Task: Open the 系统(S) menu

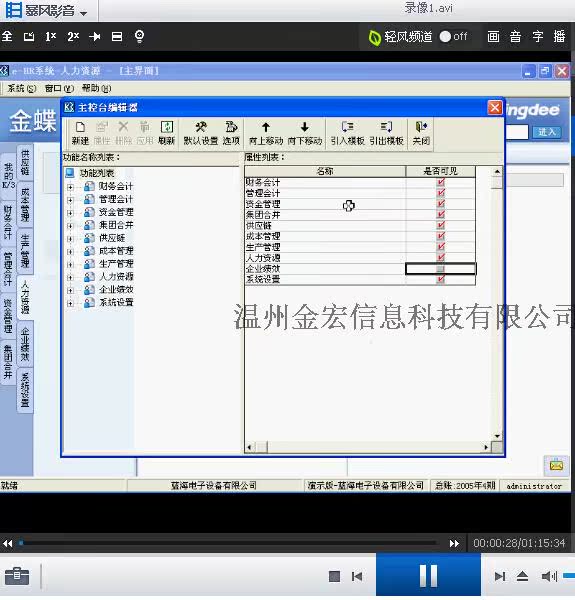Action: pyautogui.click(x=21, y=88)
